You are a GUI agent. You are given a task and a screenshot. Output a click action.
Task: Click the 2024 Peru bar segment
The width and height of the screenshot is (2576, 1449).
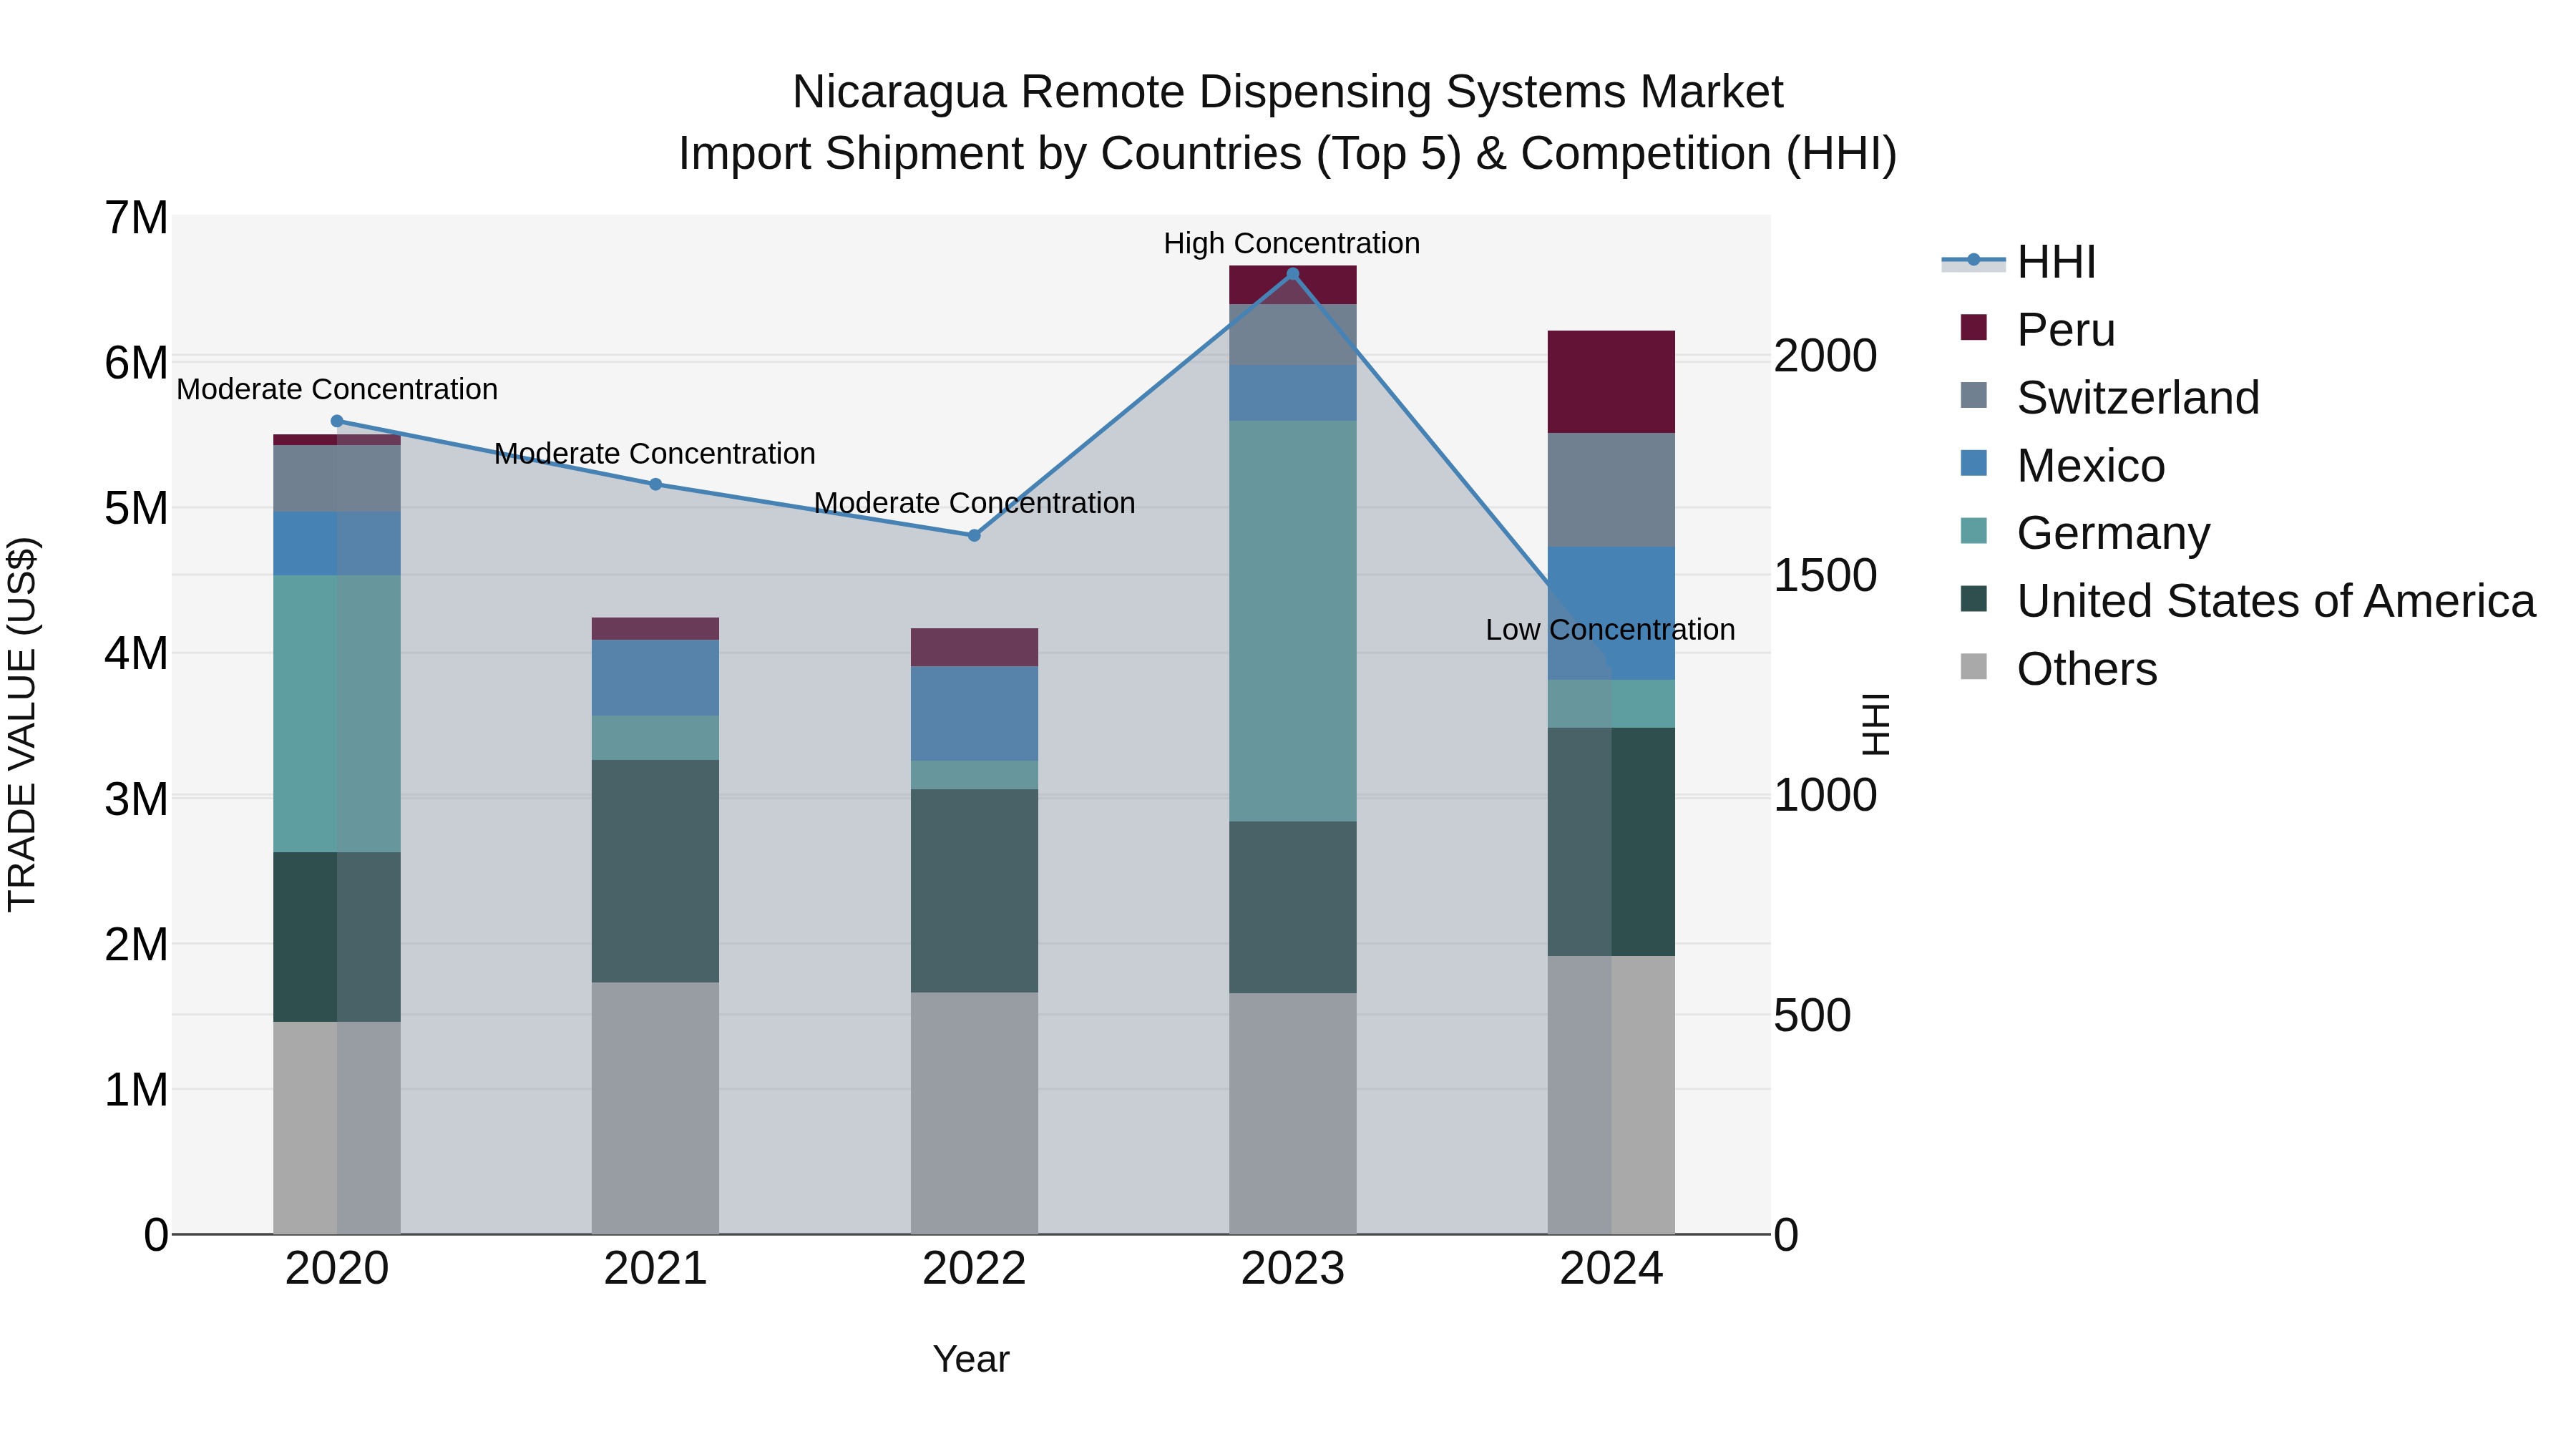click(x=1611, y=382)
